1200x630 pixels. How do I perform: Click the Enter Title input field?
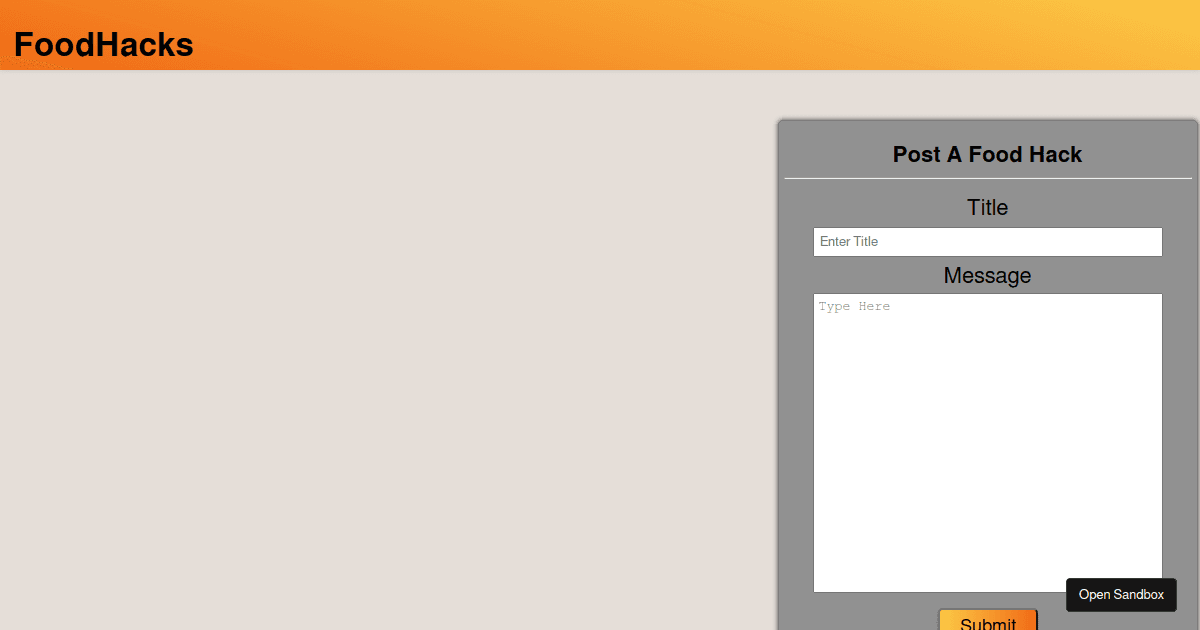tap(987, 241)
